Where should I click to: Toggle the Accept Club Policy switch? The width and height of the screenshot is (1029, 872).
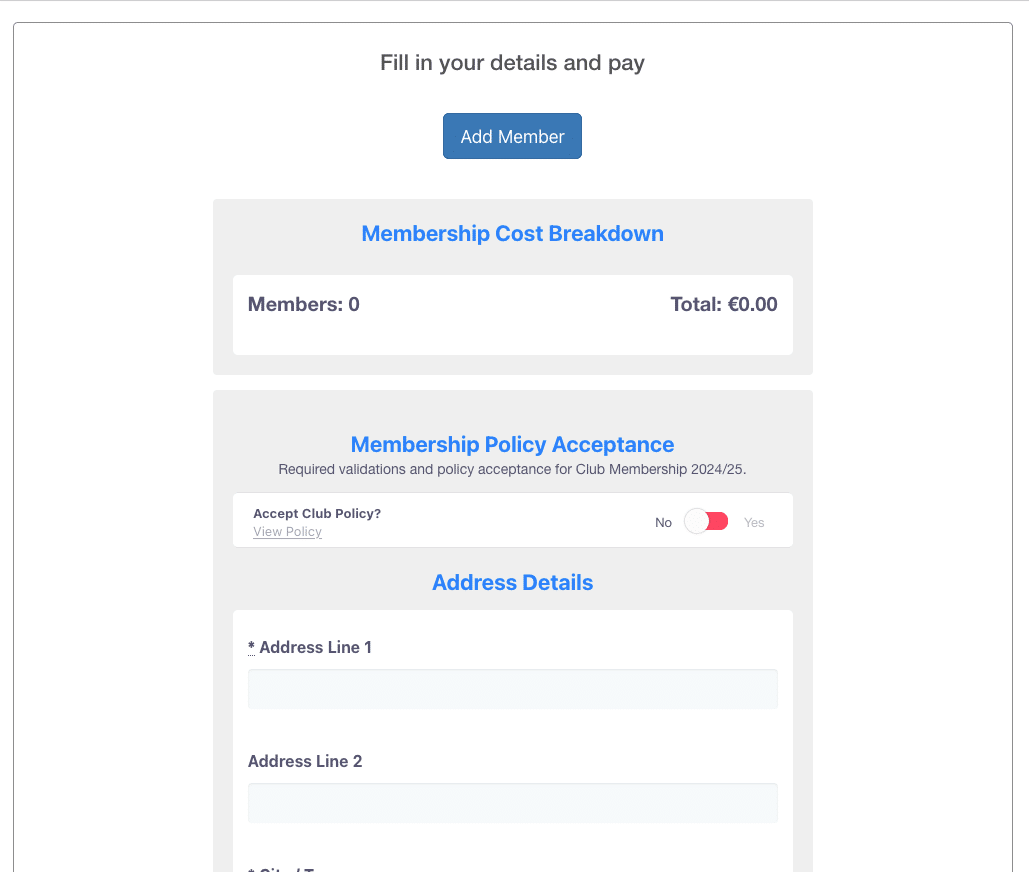(706, 522)
